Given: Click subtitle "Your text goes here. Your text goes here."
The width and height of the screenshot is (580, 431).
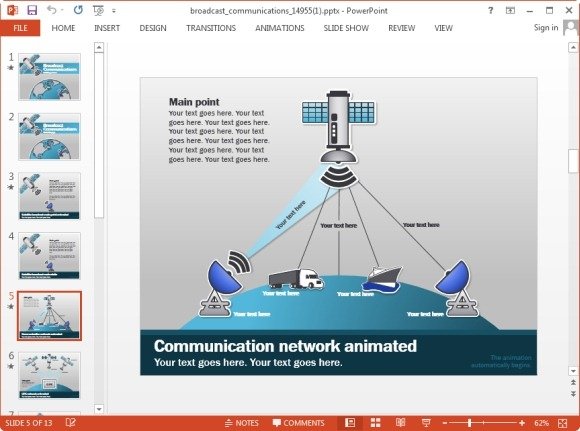Looking at the screenshot, I should [248, 362].
